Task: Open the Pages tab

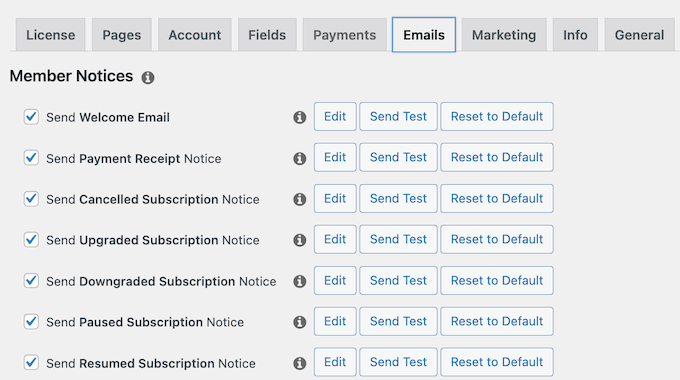Action: [122, 35]
